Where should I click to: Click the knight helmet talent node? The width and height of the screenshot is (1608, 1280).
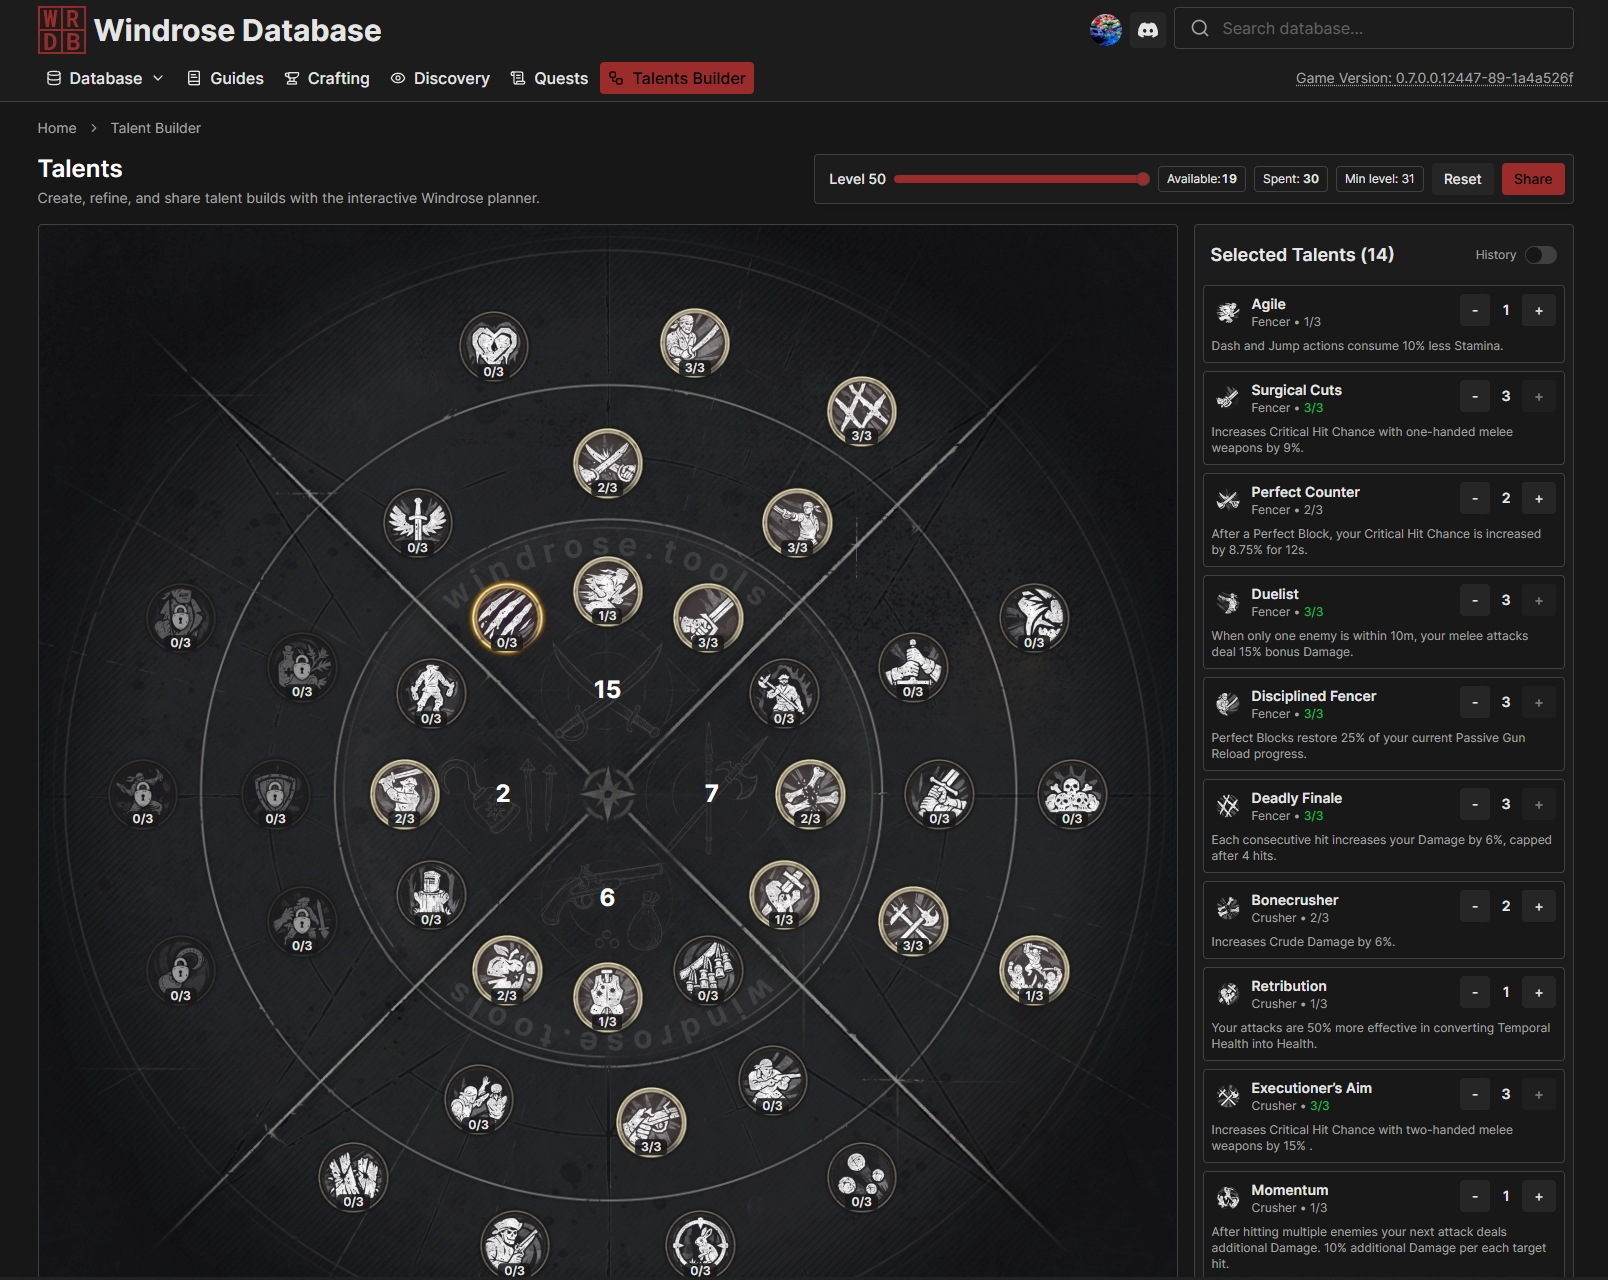click(434, 897)
